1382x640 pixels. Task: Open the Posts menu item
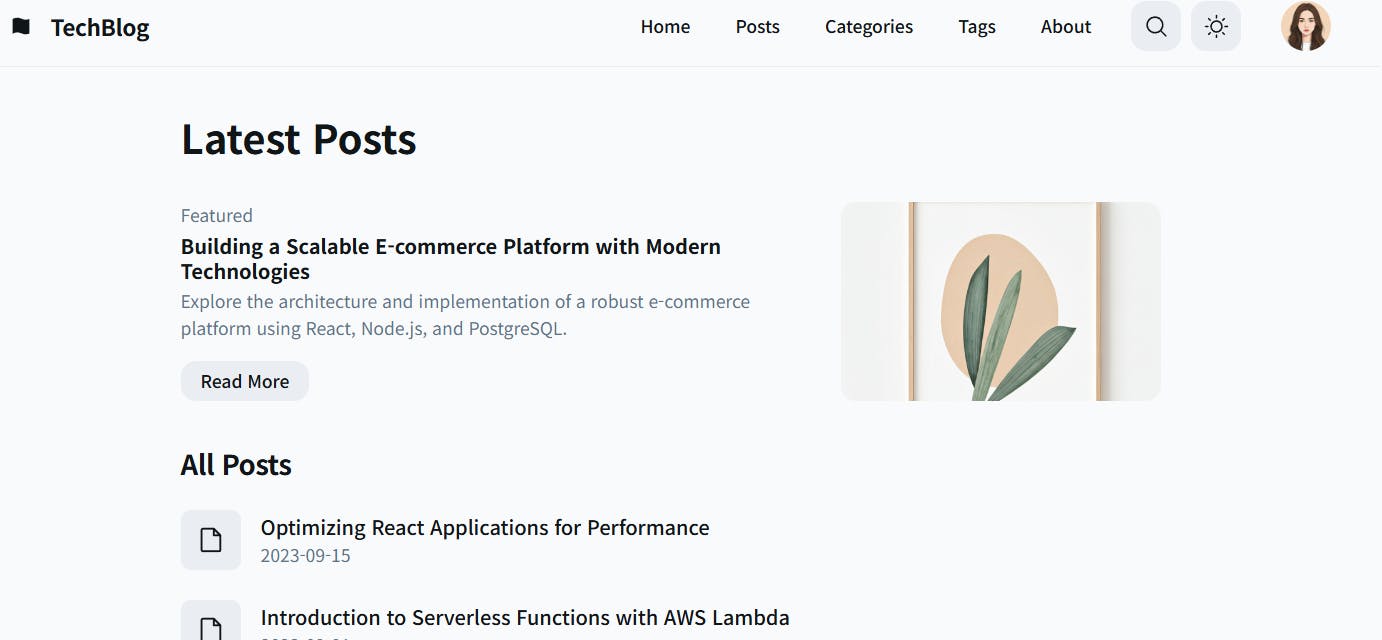(757, 27)
